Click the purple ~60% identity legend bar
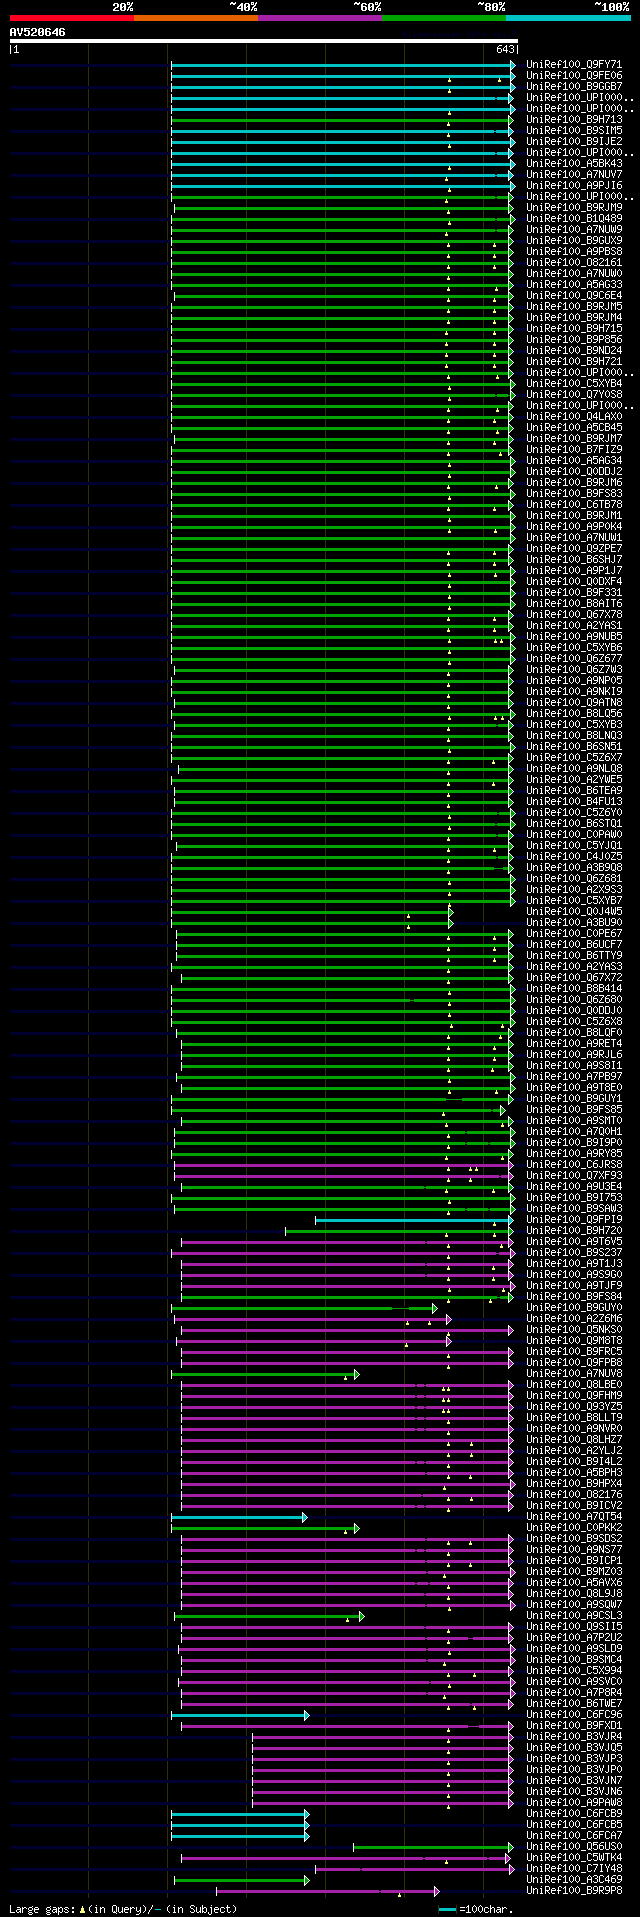This screenshot has height=1917, width=640. coord(320,18)
